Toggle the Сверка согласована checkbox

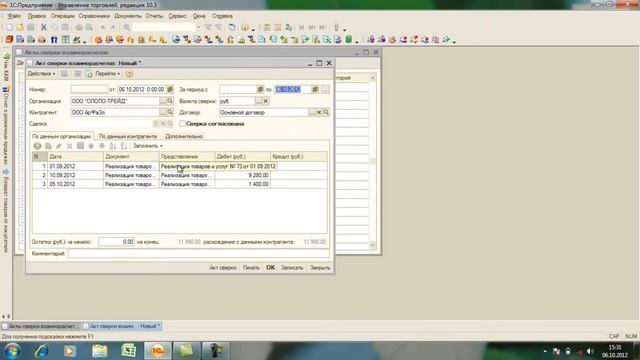[182, 124]
